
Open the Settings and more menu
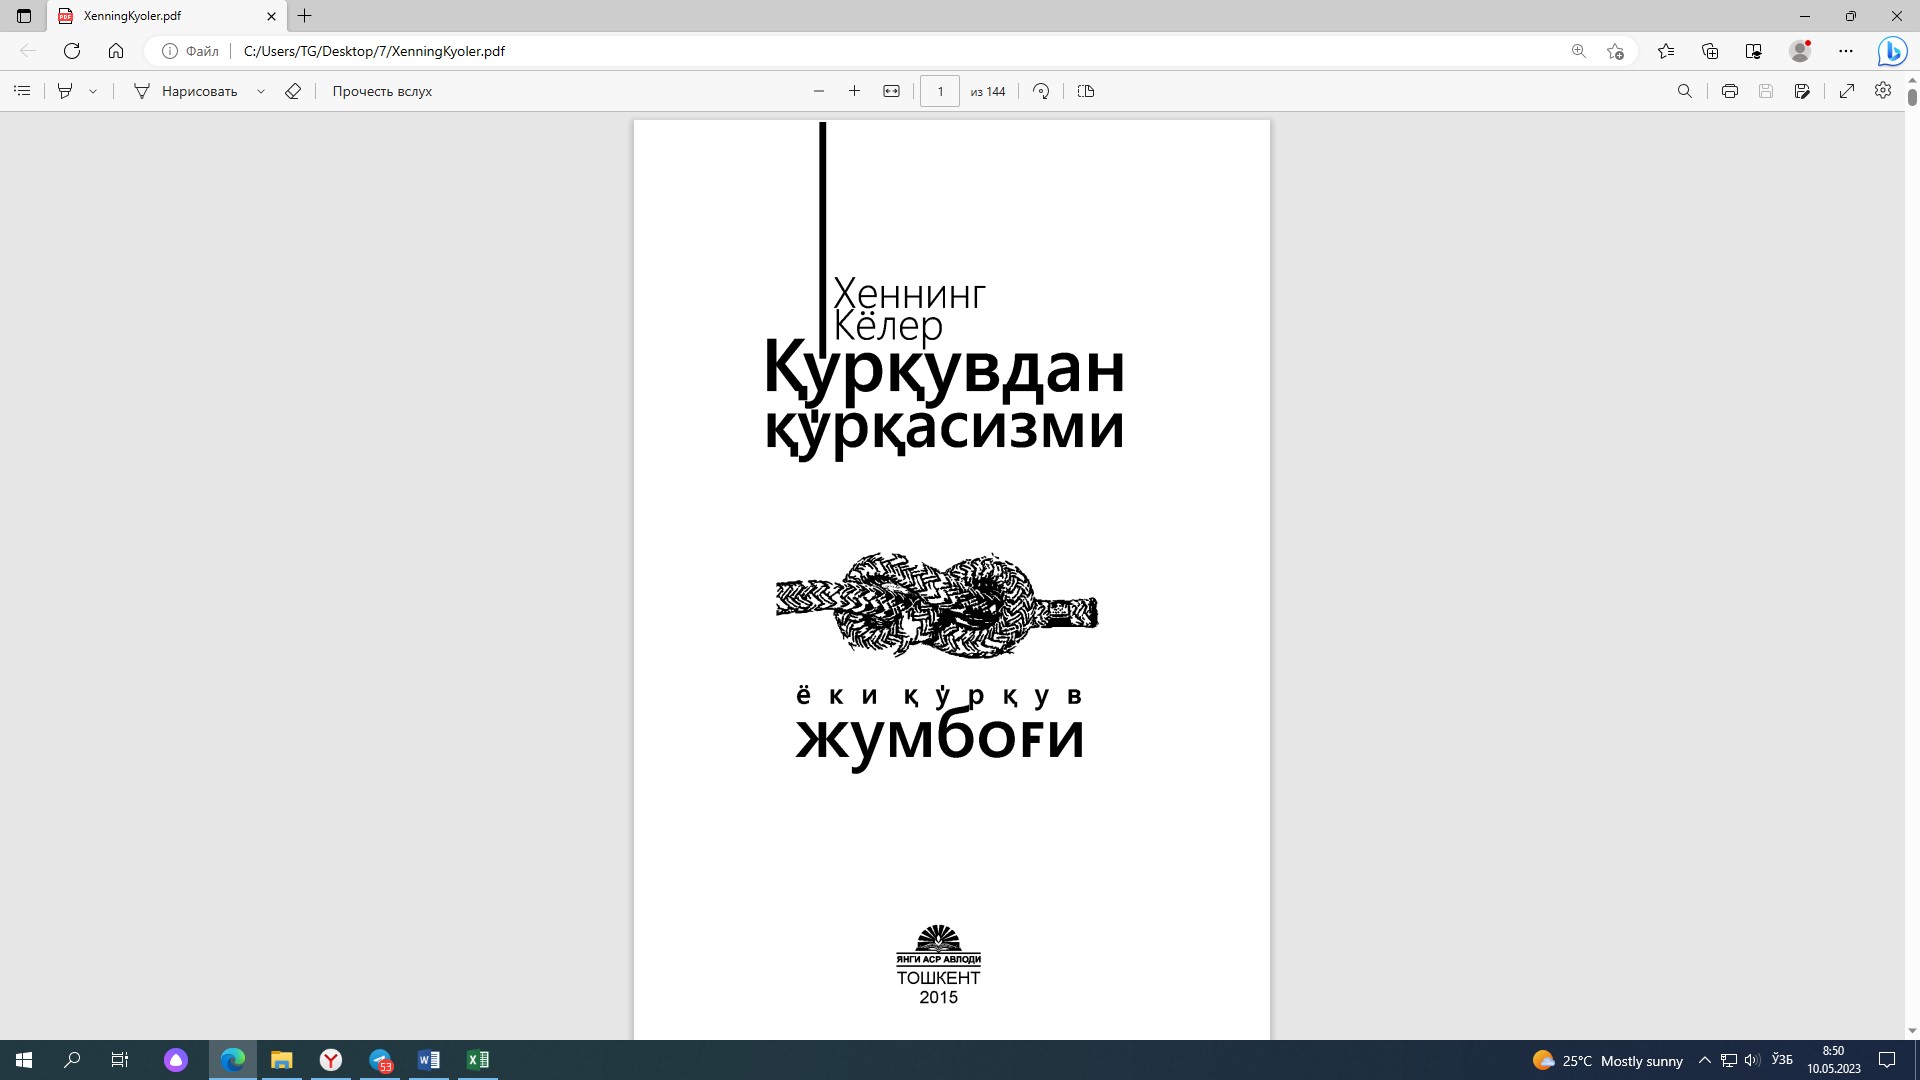pyautogui.click(x=1847, y=50)
